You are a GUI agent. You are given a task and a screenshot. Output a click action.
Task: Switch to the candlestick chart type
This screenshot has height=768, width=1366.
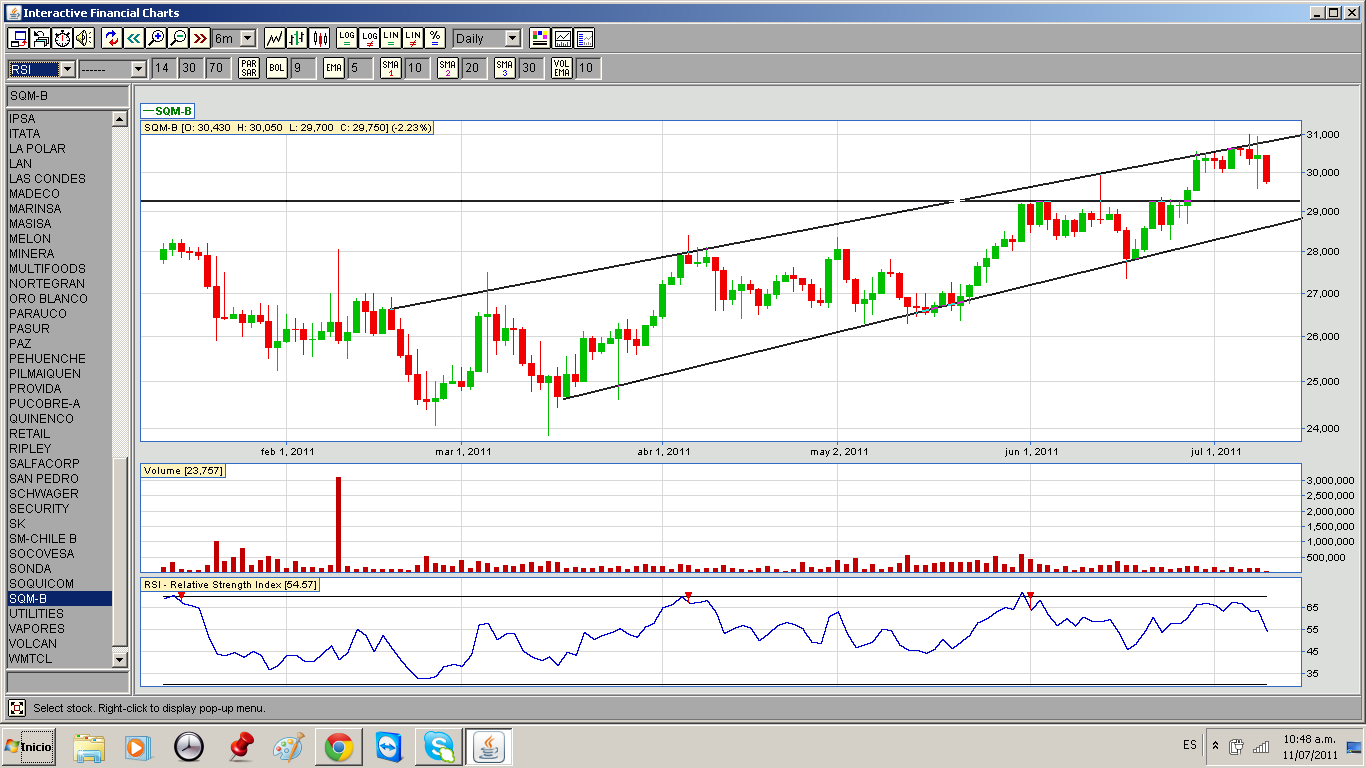320,38
